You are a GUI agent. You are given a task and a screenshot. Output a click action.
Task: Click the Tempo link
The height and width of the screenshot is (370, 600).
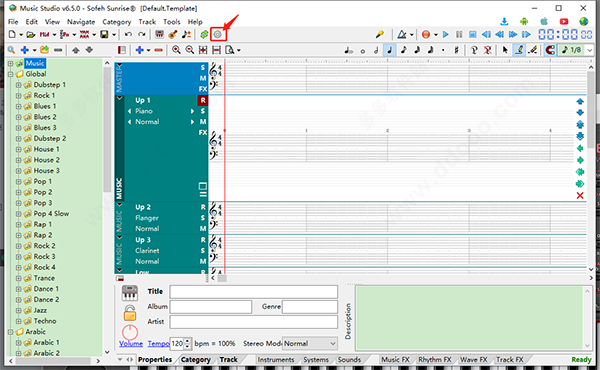pyautogui.click(x=158, y=344)
